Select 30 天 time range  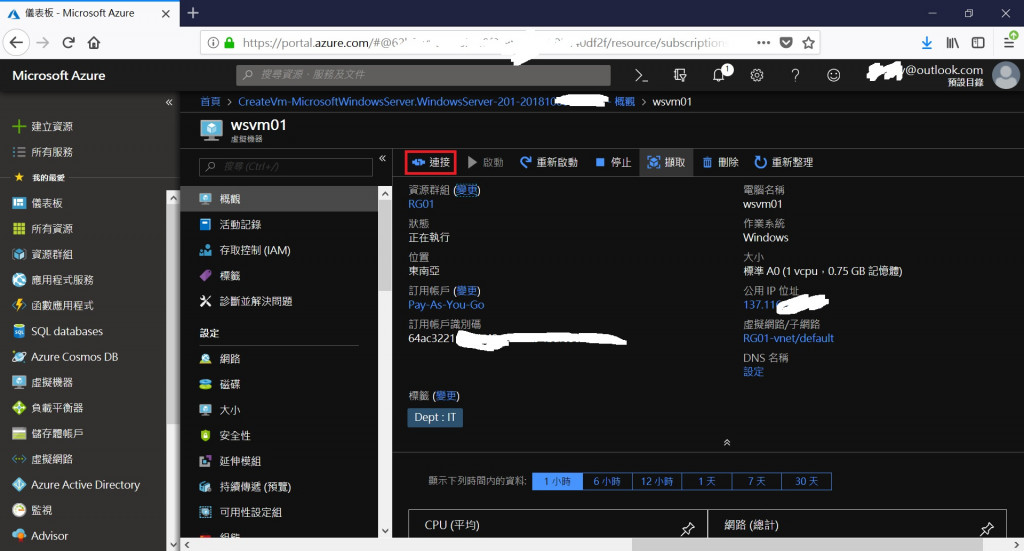coord(807,481)
